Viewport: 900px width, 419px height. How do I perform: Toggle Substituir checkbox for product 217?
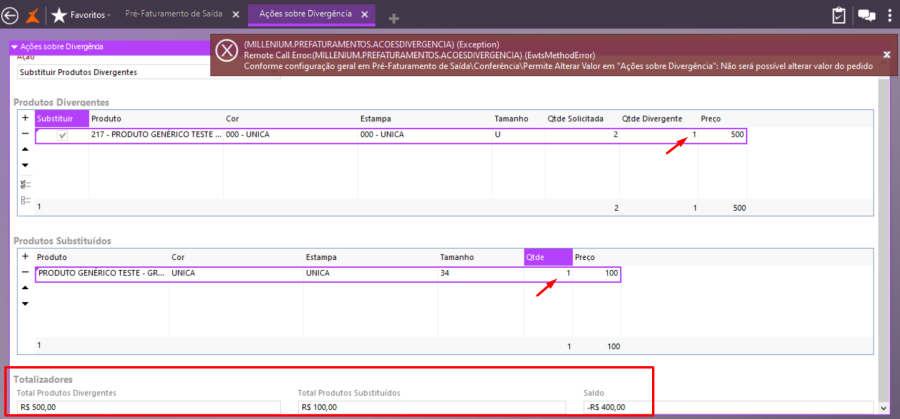pyautogui.click(x=63, y=136)
